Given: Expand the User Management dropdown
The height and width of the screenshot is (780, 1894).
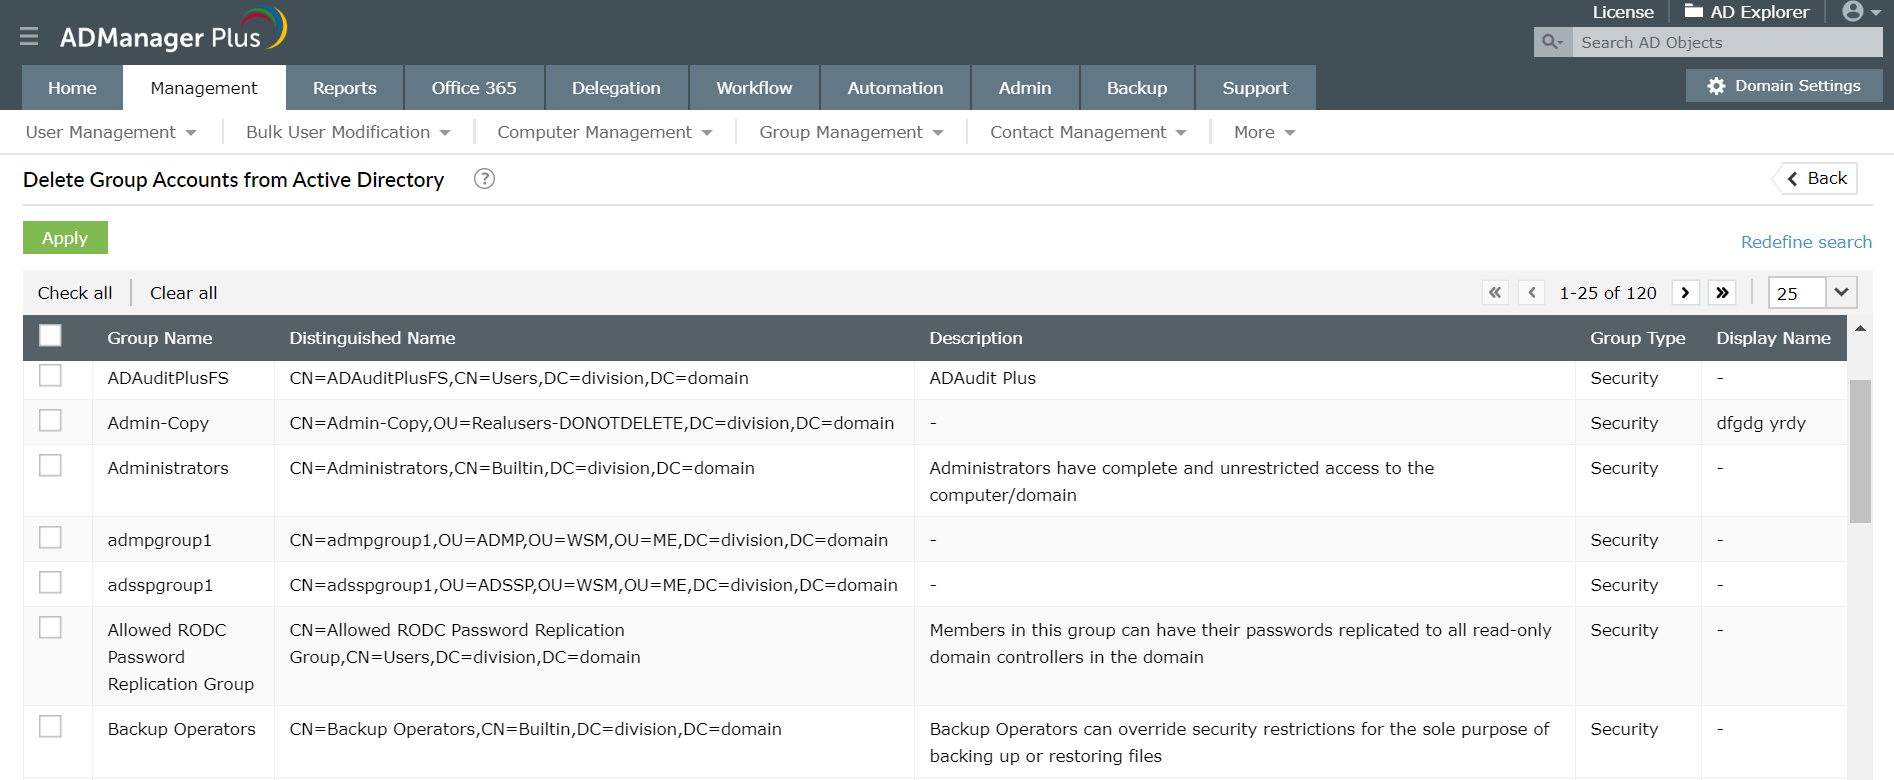Looking at the screenshot, I should (x=111, y=132).
